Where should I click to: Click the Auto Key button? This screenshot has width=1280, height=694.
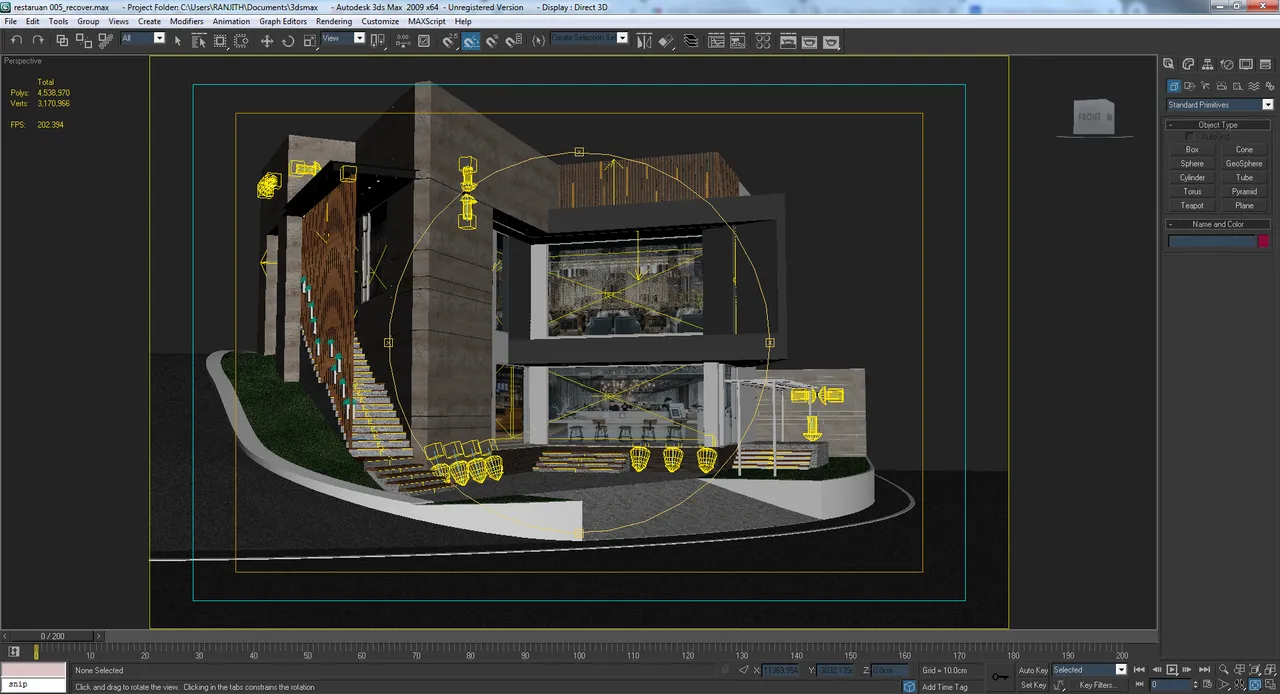click(x=1033, y=670)
